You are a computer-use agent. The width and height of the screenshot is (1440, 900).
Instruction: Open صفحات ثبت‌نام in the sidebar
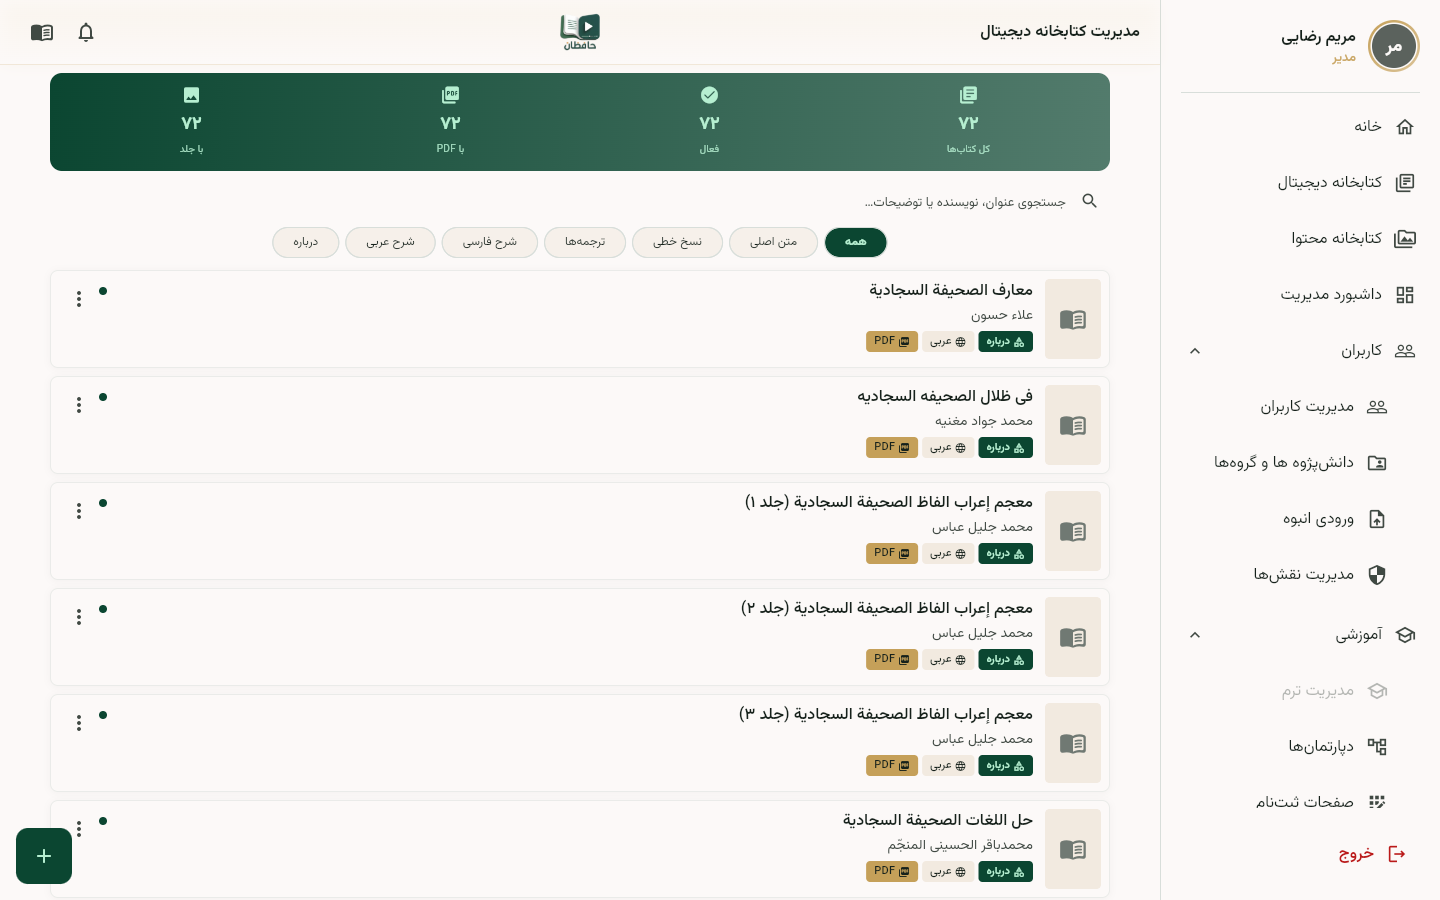click(1300, 802)
